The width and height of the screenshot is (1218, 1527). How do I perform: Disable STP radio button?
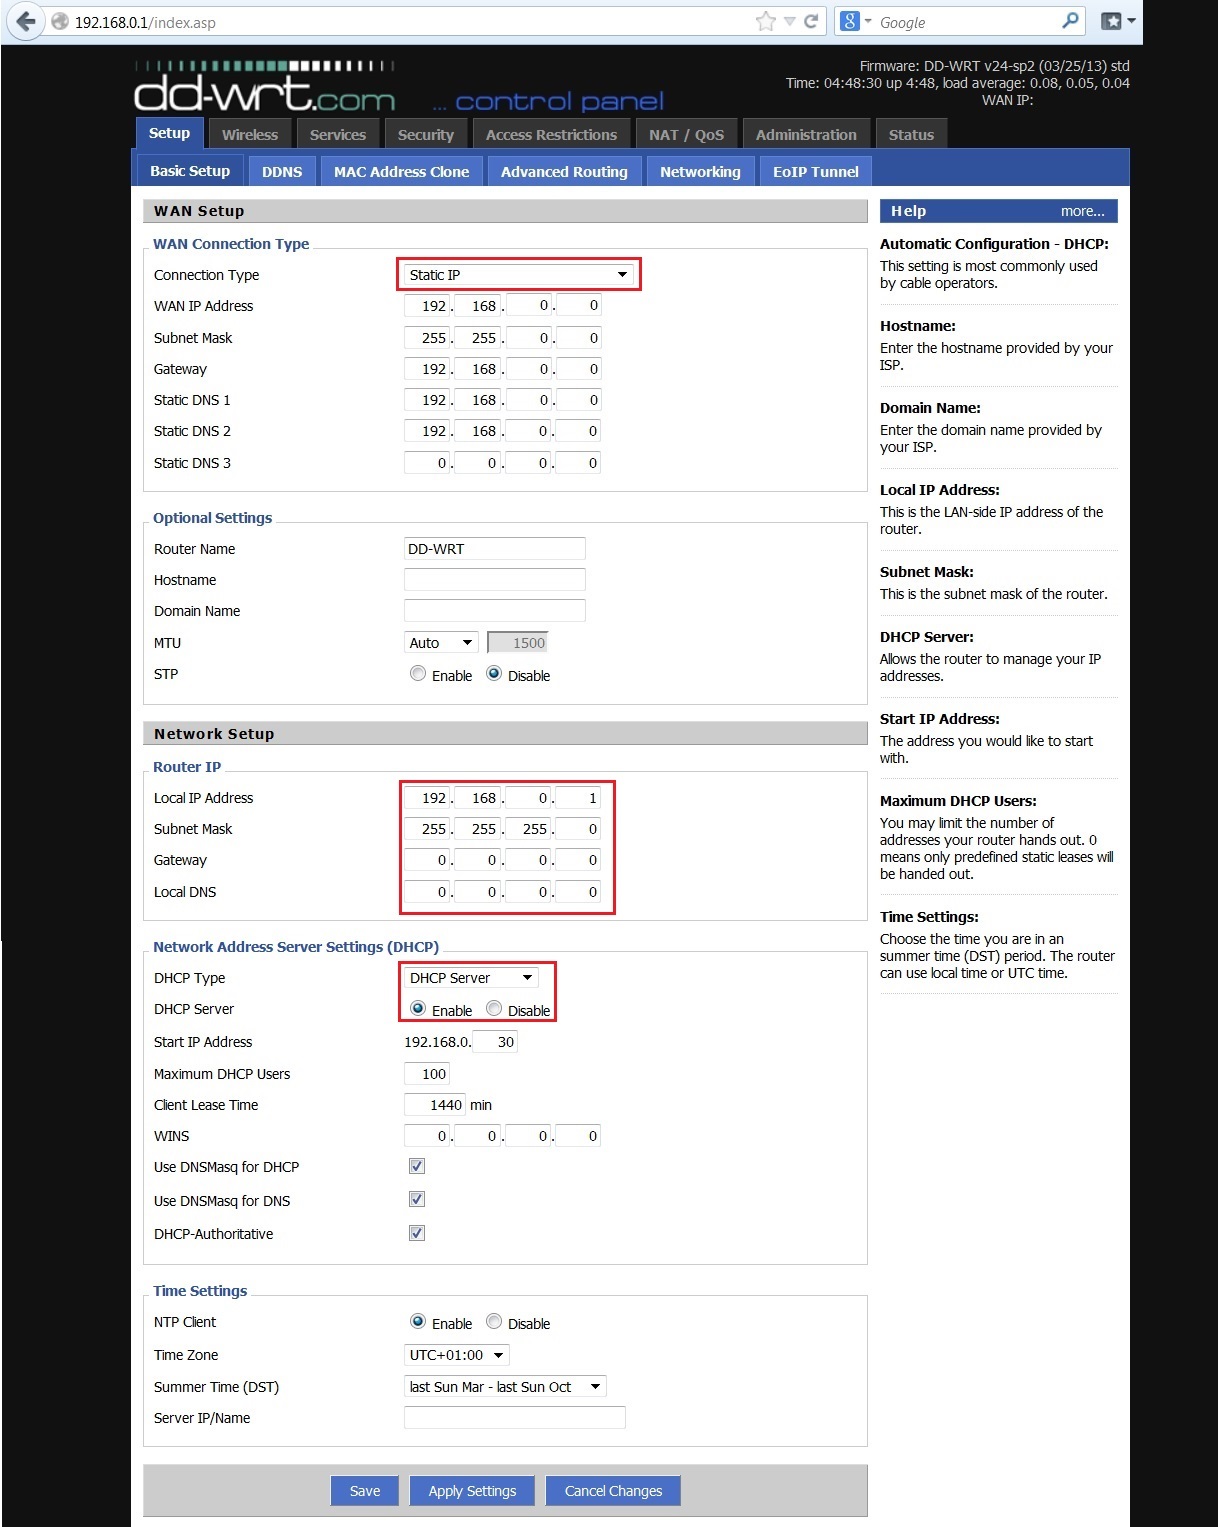click(x=494, y=674)
